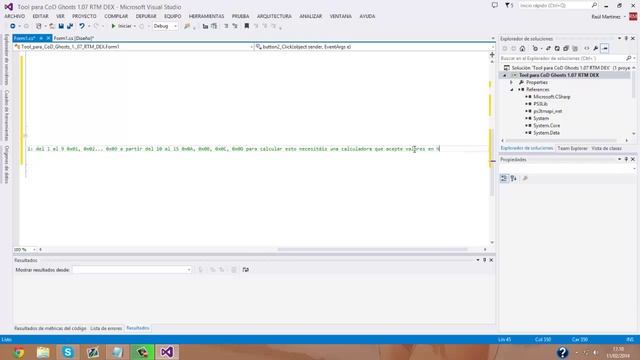Click the navigate backward circle icon
Image resolution: width=640 pixels, height=360 pixels.
pyautogui.click(x=13, y=26)
